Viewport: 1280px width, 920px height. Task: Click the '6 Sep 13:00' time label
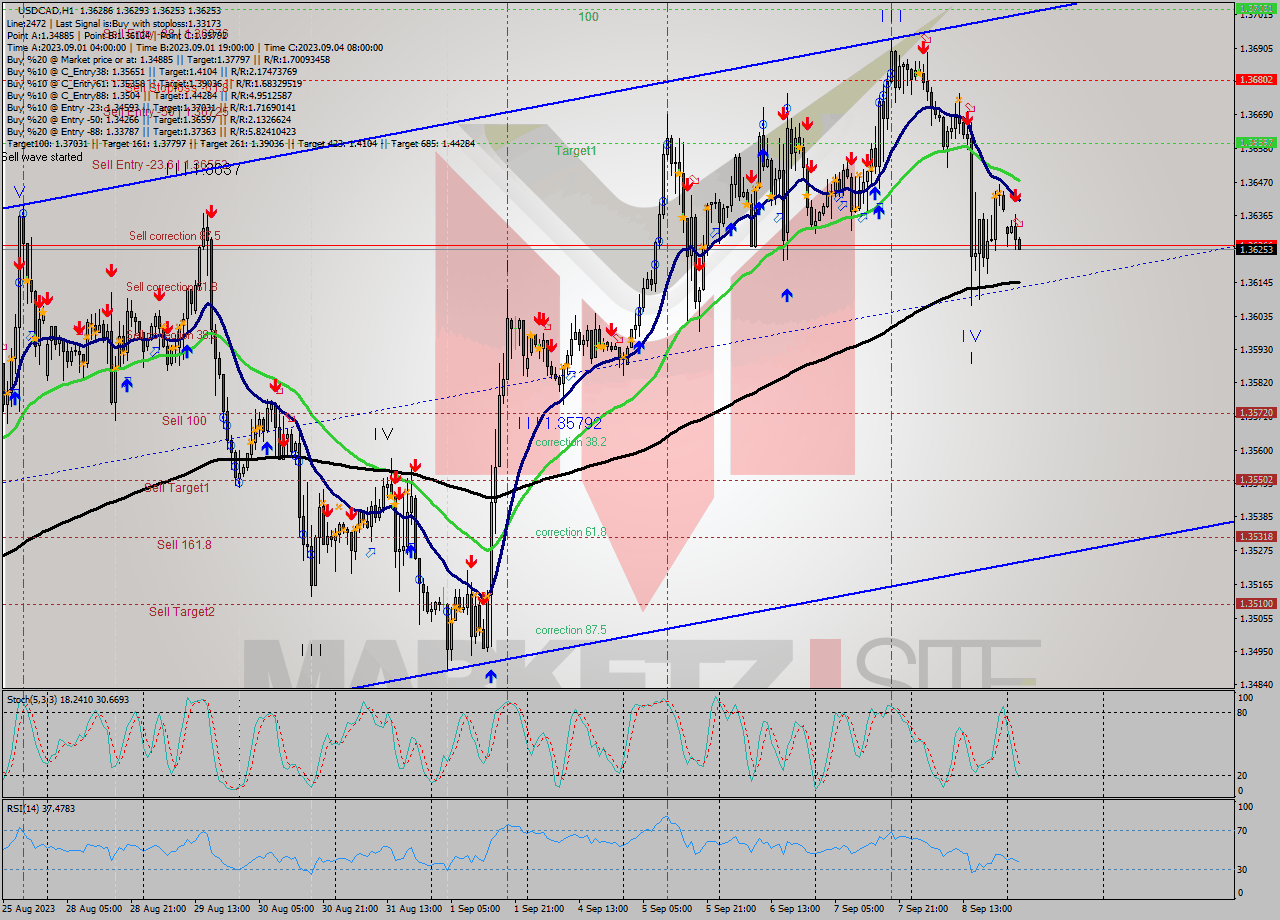tap(794, 909)
